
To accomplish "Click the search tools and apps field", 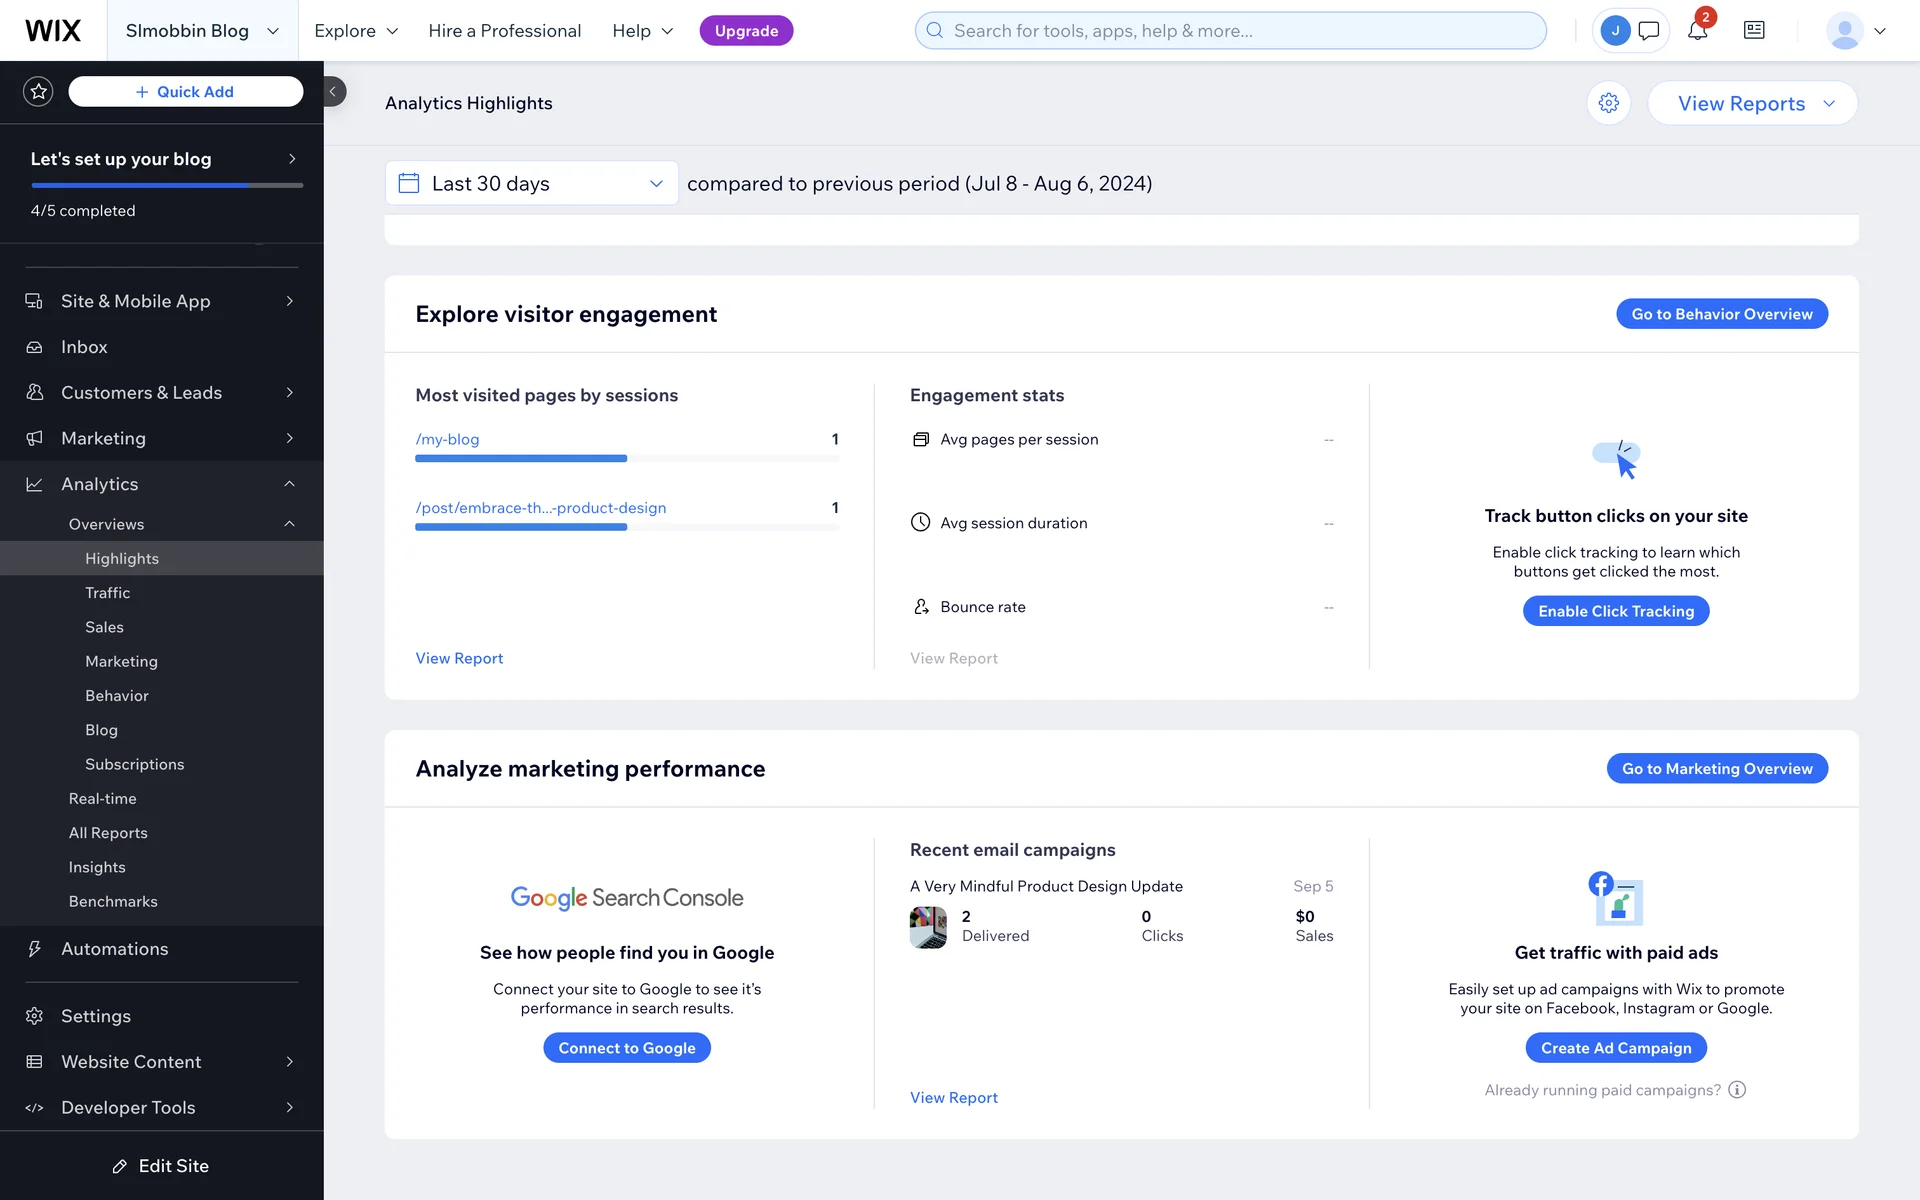I will point(1230,31).
